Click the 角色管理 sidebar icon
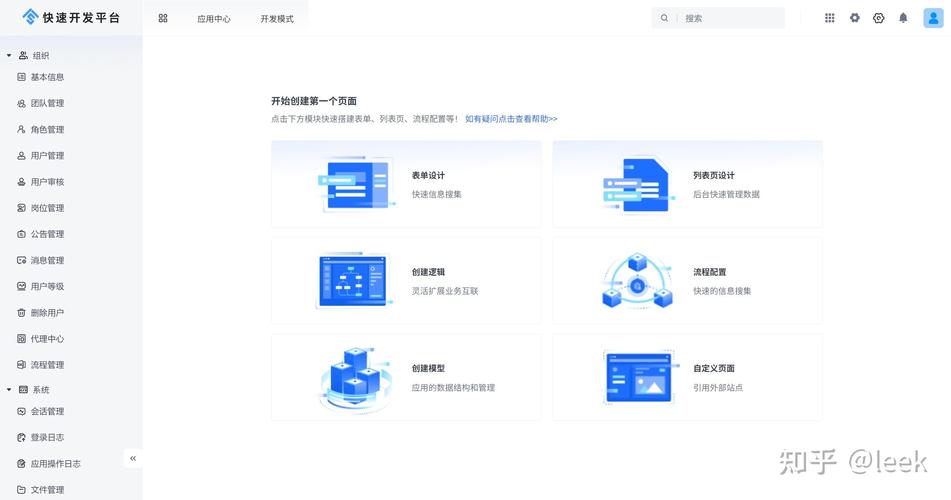 click(21, 129)
